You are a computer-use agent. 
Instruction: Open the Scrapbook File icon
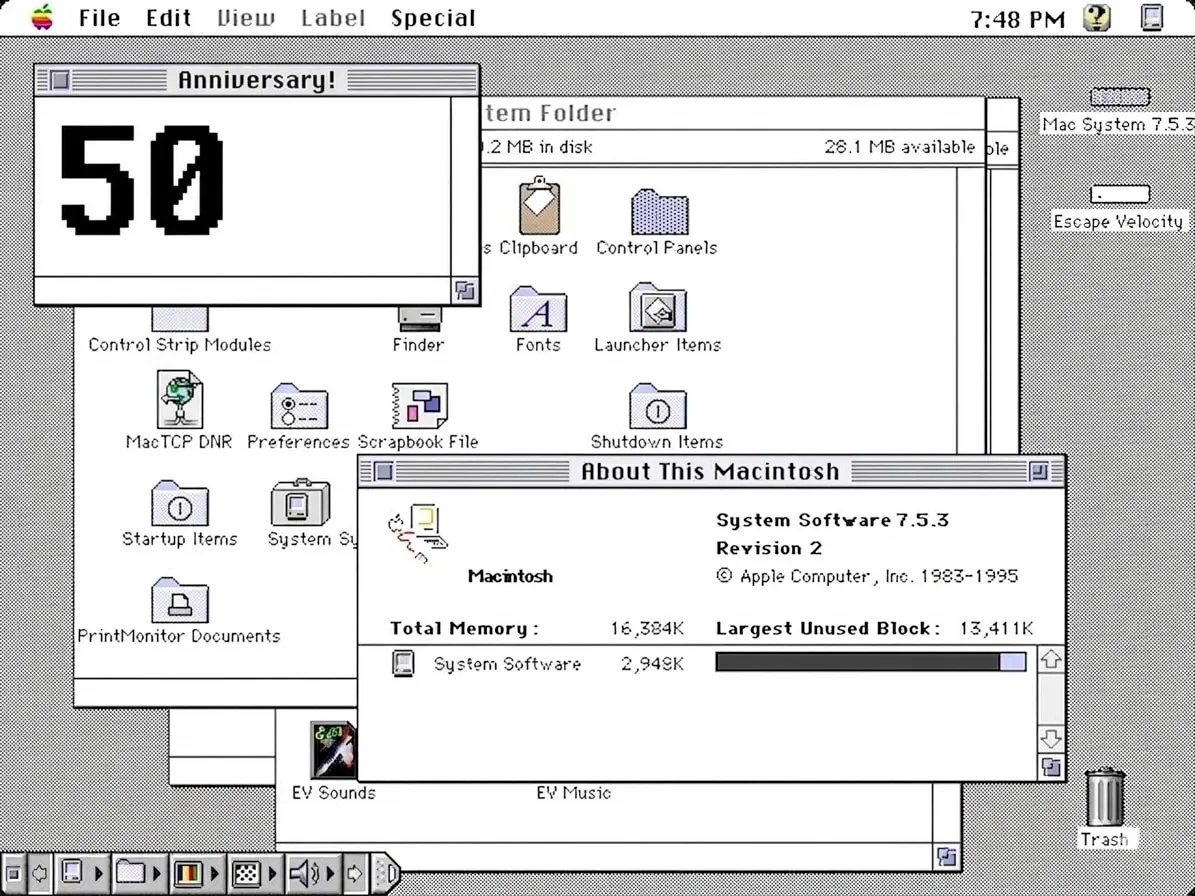pos(418,403)
